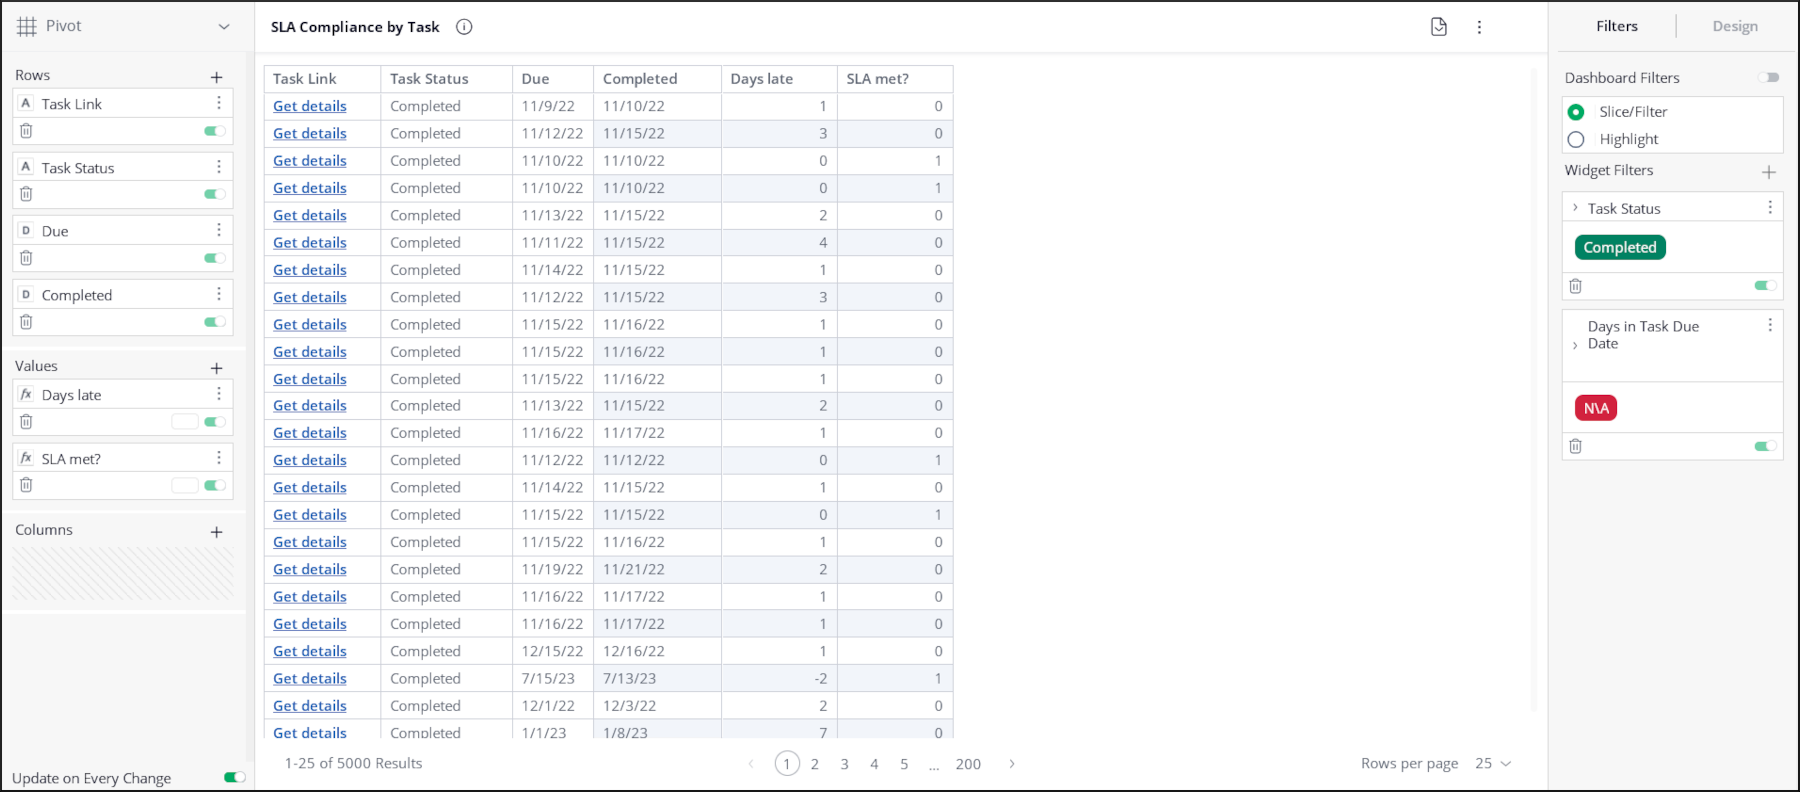Add a new Columns field
This screenshot has height=792, width=1800.
[x=216, y=532]
